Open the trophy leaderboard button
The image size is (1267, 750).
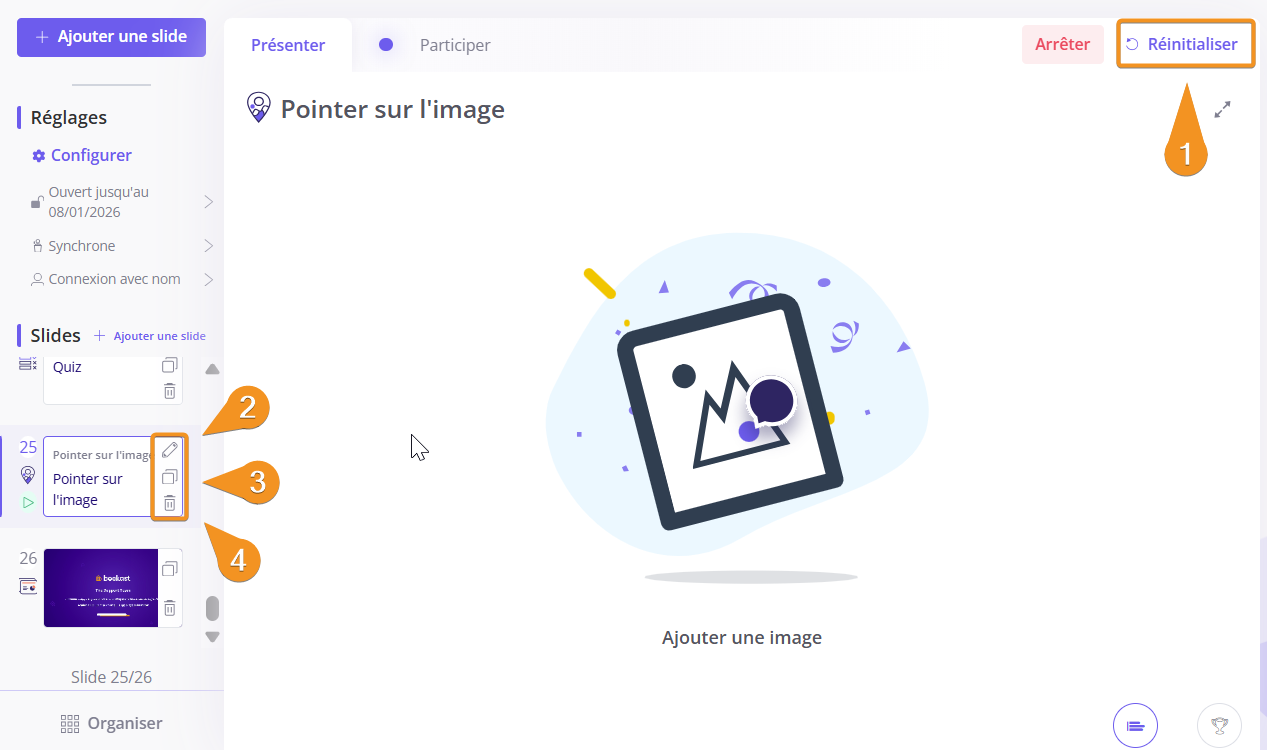[x=1219, y=725]
